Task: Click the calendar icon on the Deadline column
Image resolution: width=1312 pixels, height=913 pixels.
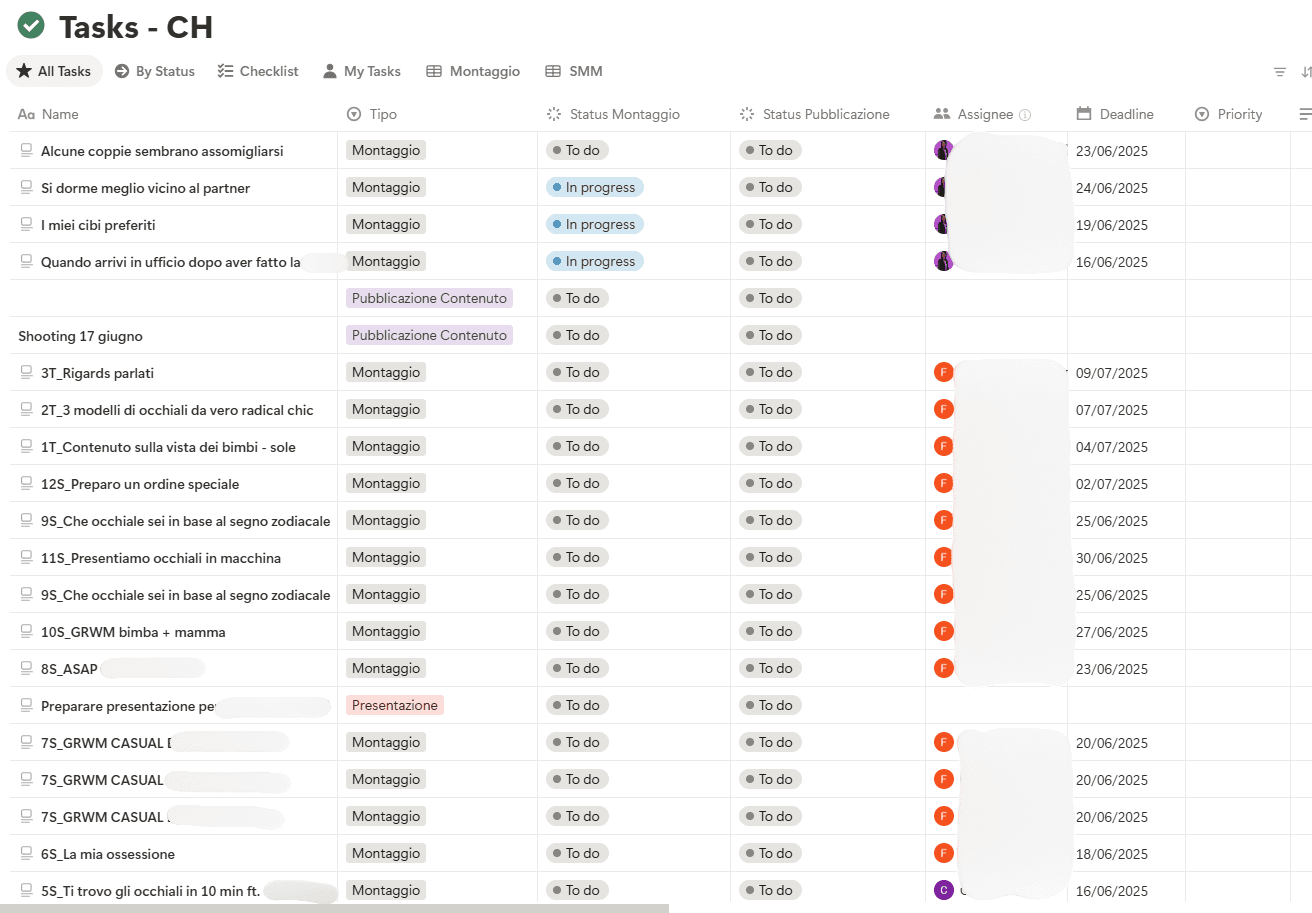Action: pyautogui.click(x=1084, y=114)
